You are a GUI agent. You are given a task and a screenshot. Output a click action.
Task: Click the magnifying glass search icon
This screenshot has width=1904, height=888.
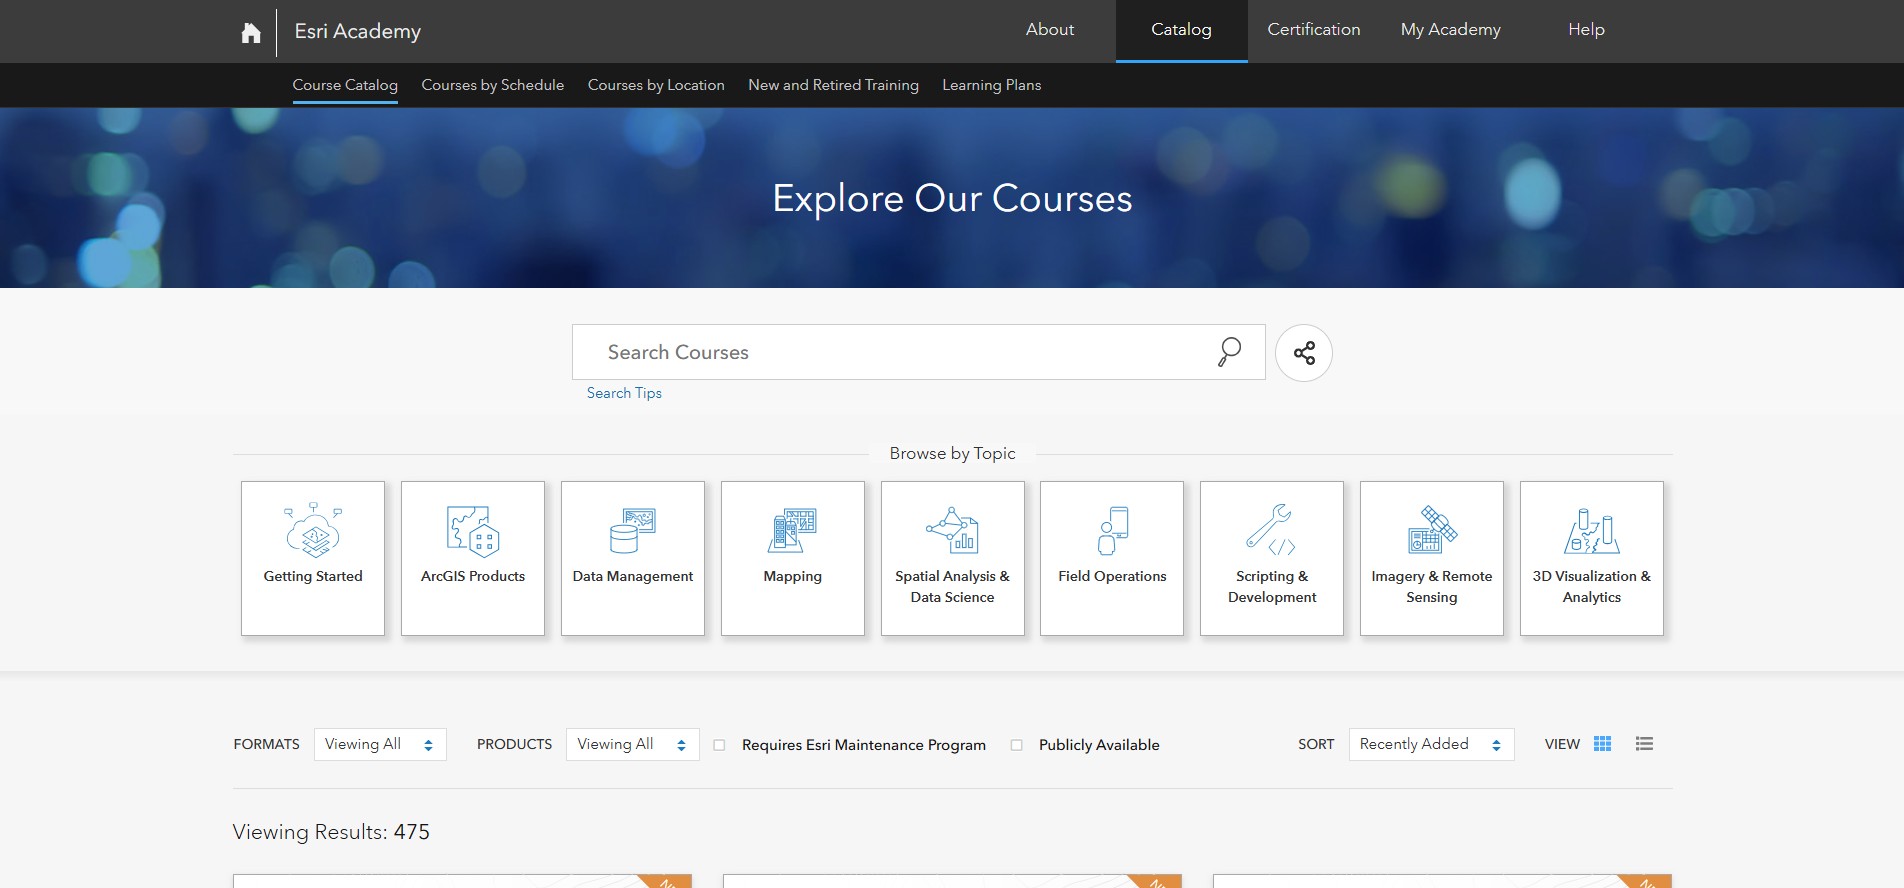1229,352
